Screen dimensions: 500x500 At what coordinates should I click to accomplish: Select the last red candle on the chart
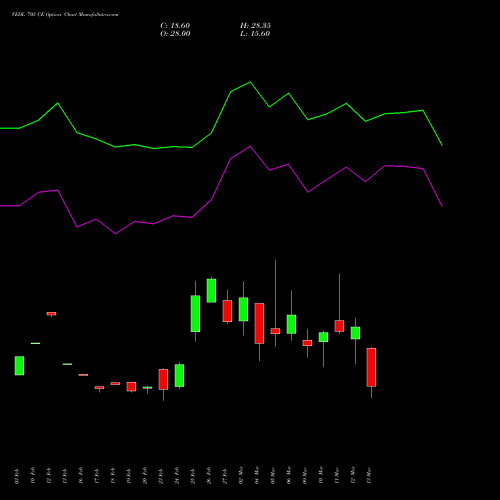371,367
